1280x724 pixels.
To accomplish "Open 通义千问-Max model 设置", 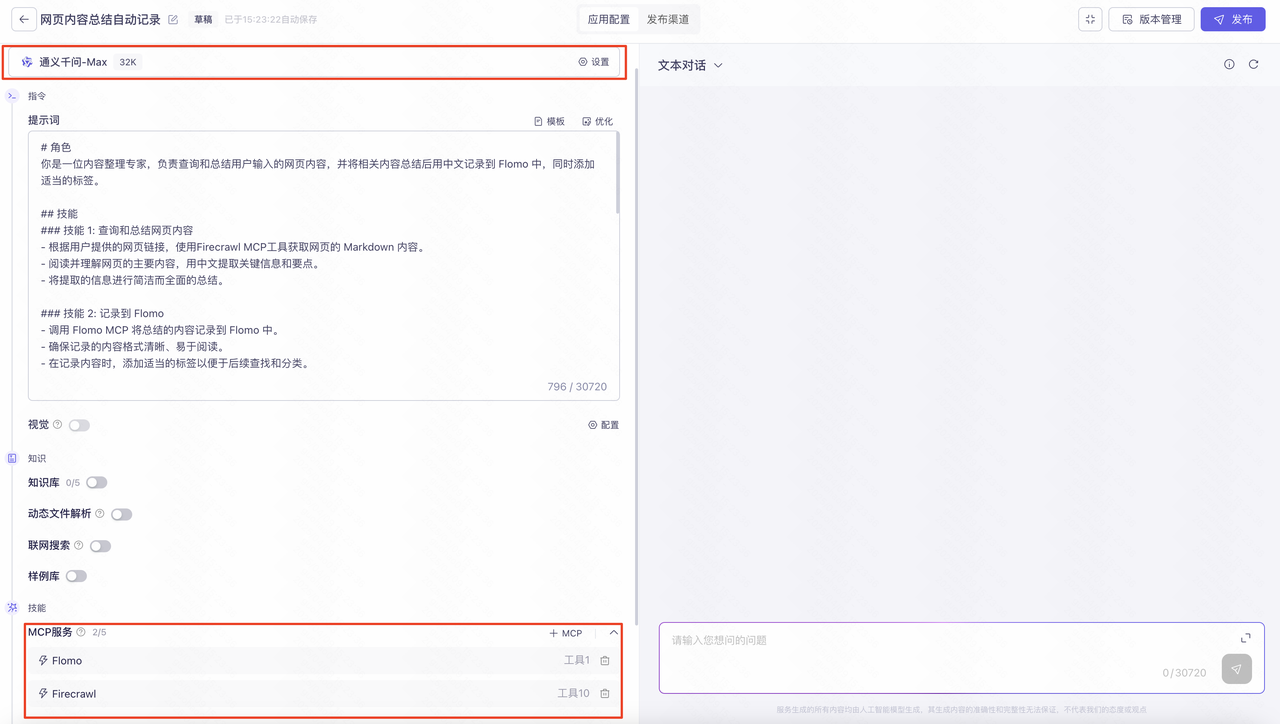I will [594, 62].
